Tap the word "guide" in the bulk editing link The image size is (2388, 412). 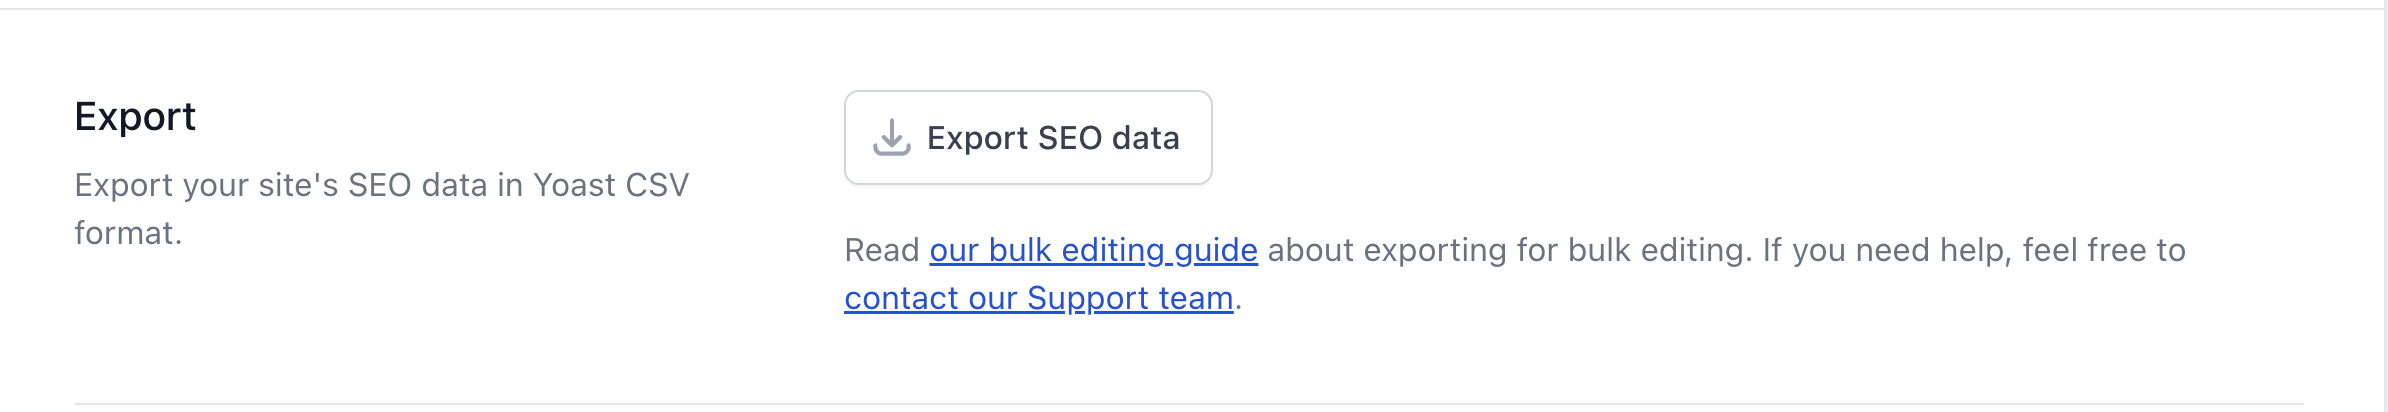[1215, 250]
